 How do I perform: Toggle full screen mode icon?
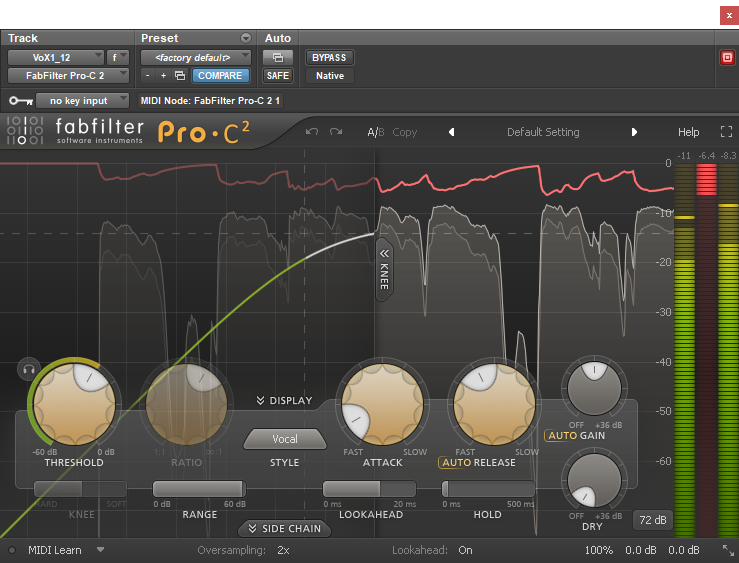(726, 132)
